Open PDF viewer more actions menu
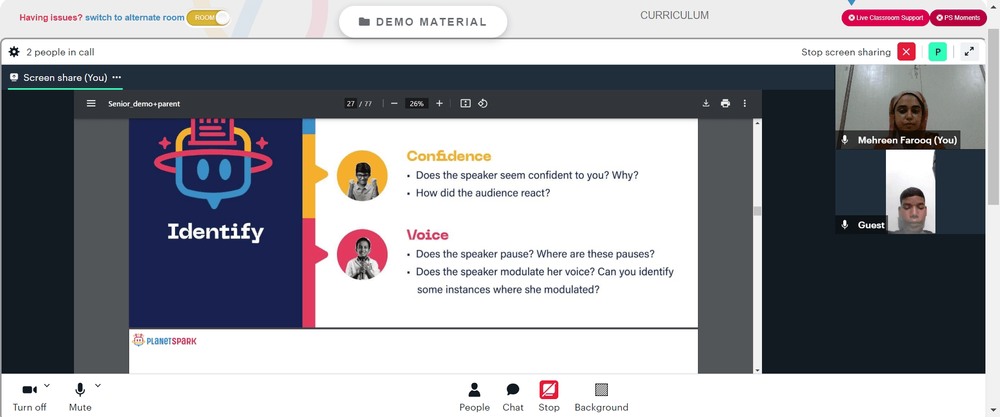 click(744, 103)
